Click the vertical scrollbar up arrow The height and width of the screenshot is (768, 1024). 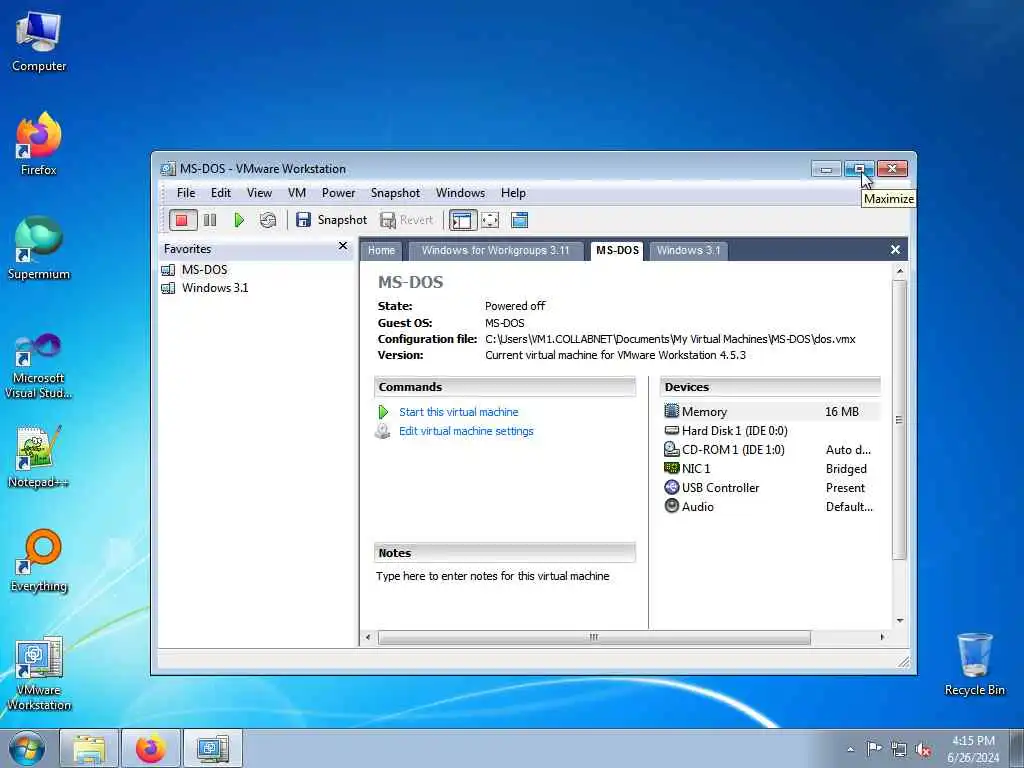900,270
